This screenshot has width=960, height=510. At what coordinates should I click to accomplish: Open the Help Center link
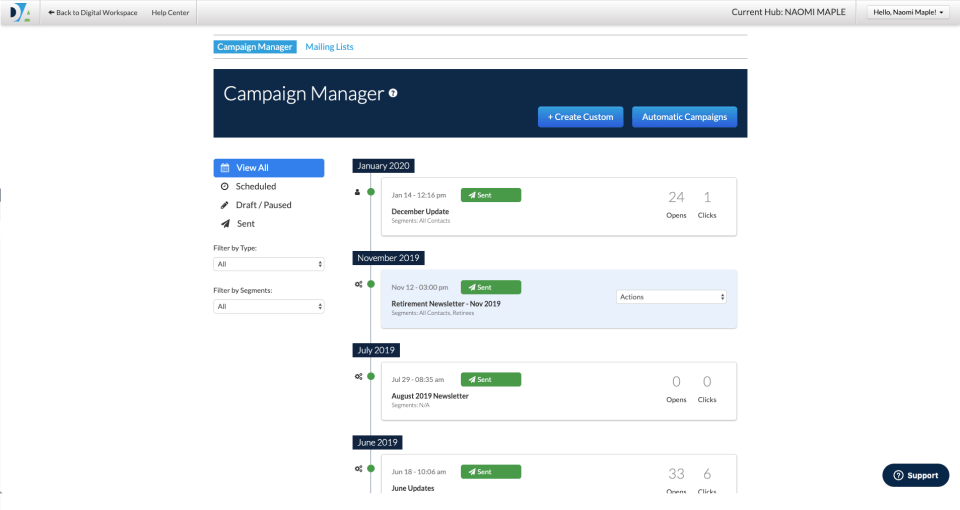(x=170, y=12)
